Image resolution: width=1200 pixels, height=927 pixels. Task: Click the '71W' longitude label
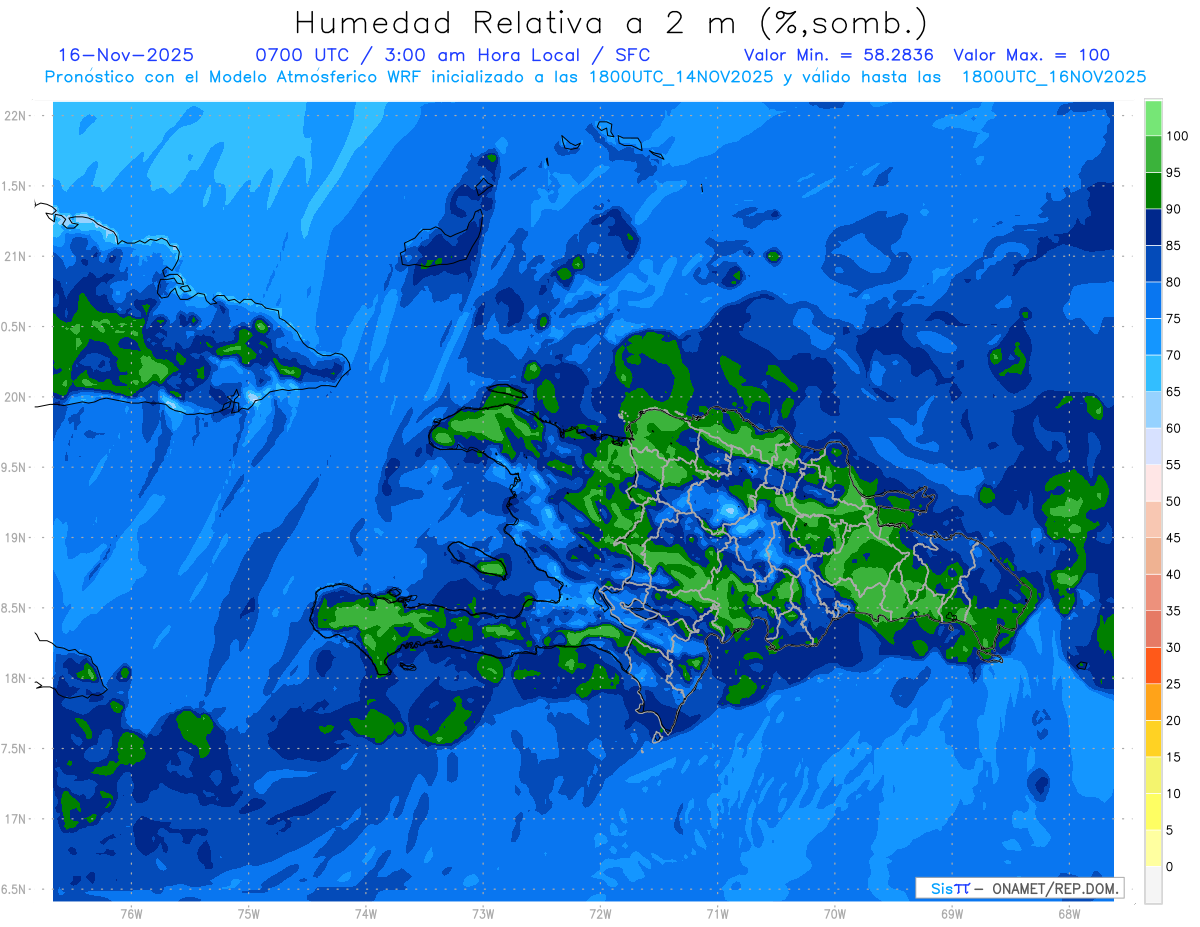coord(717,913)
